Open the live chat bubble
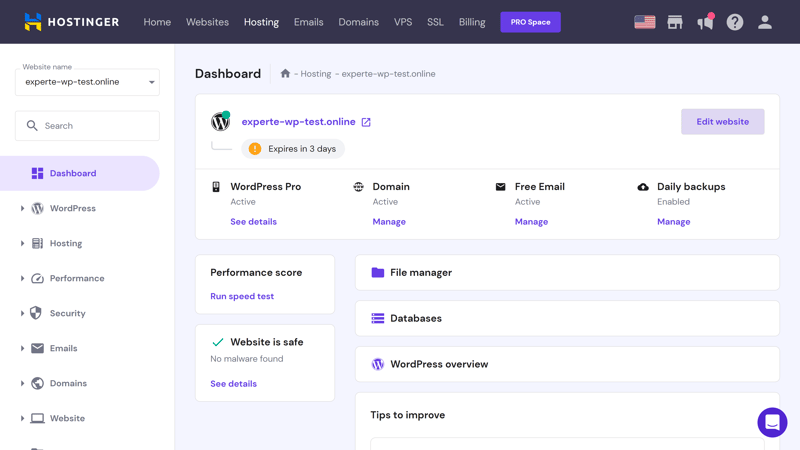This screenshot has width=800, height=450. click(772, 422)
